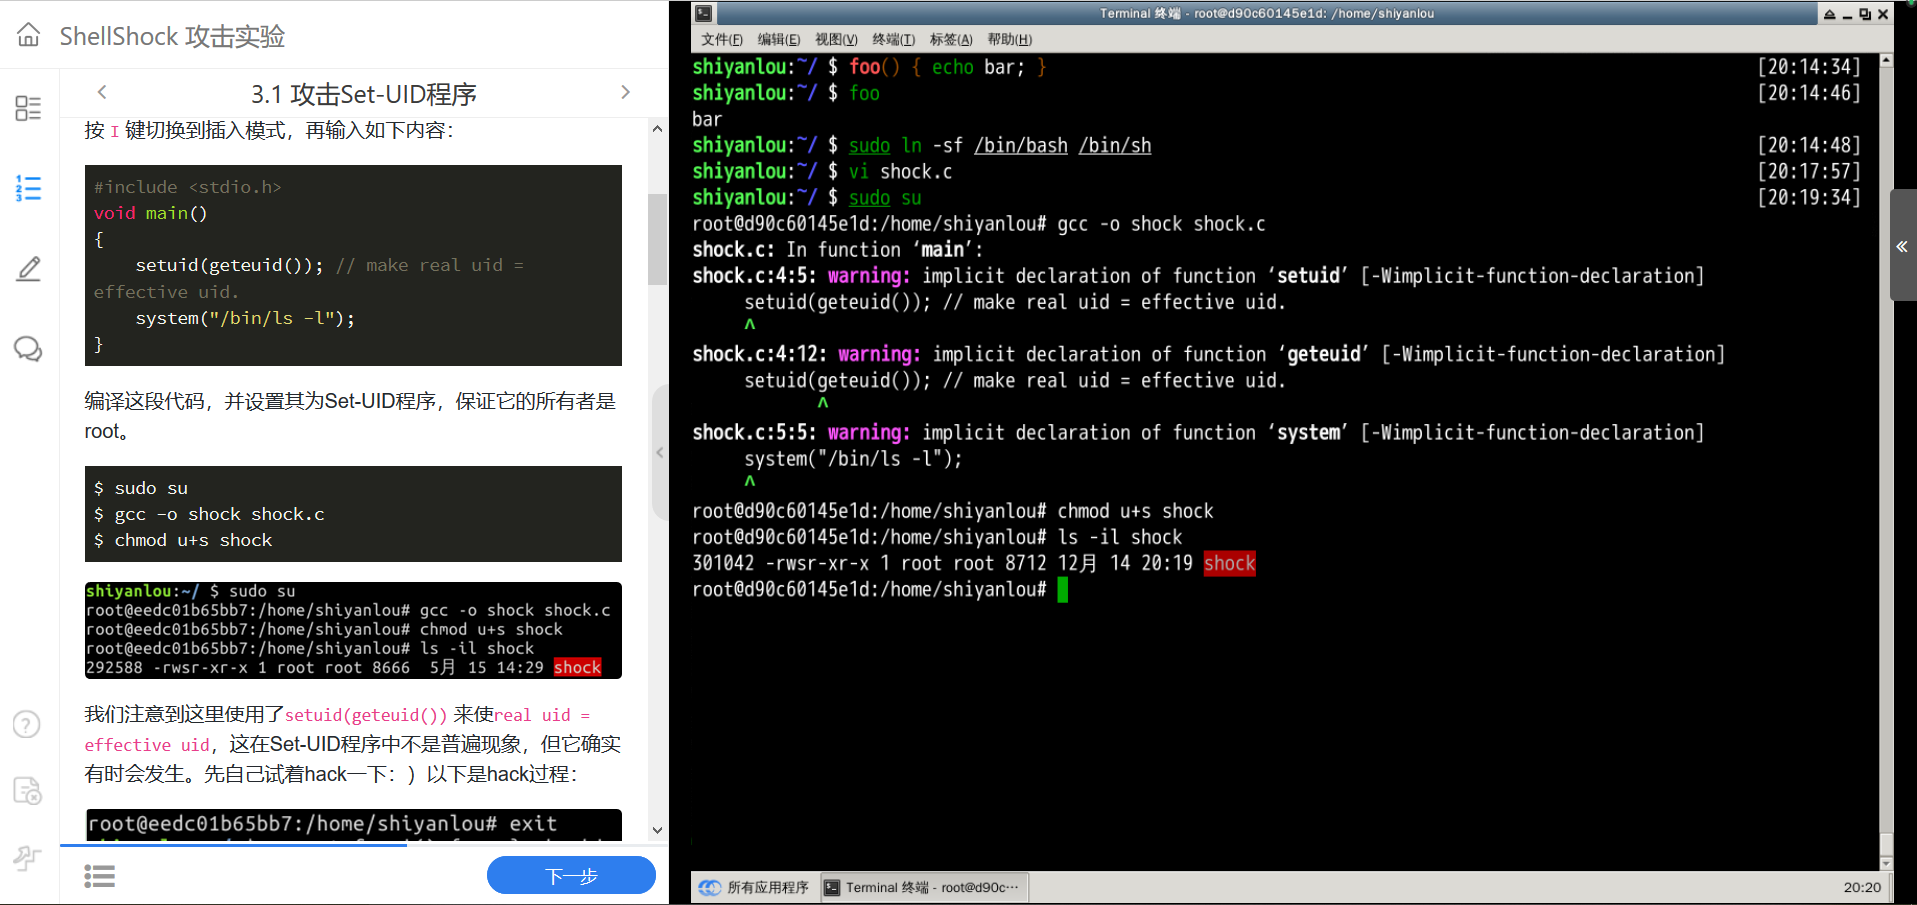1917x905 pixels.
Task: Click the section heading 3.1 Set-UID
Action: [x=364, y=94]
